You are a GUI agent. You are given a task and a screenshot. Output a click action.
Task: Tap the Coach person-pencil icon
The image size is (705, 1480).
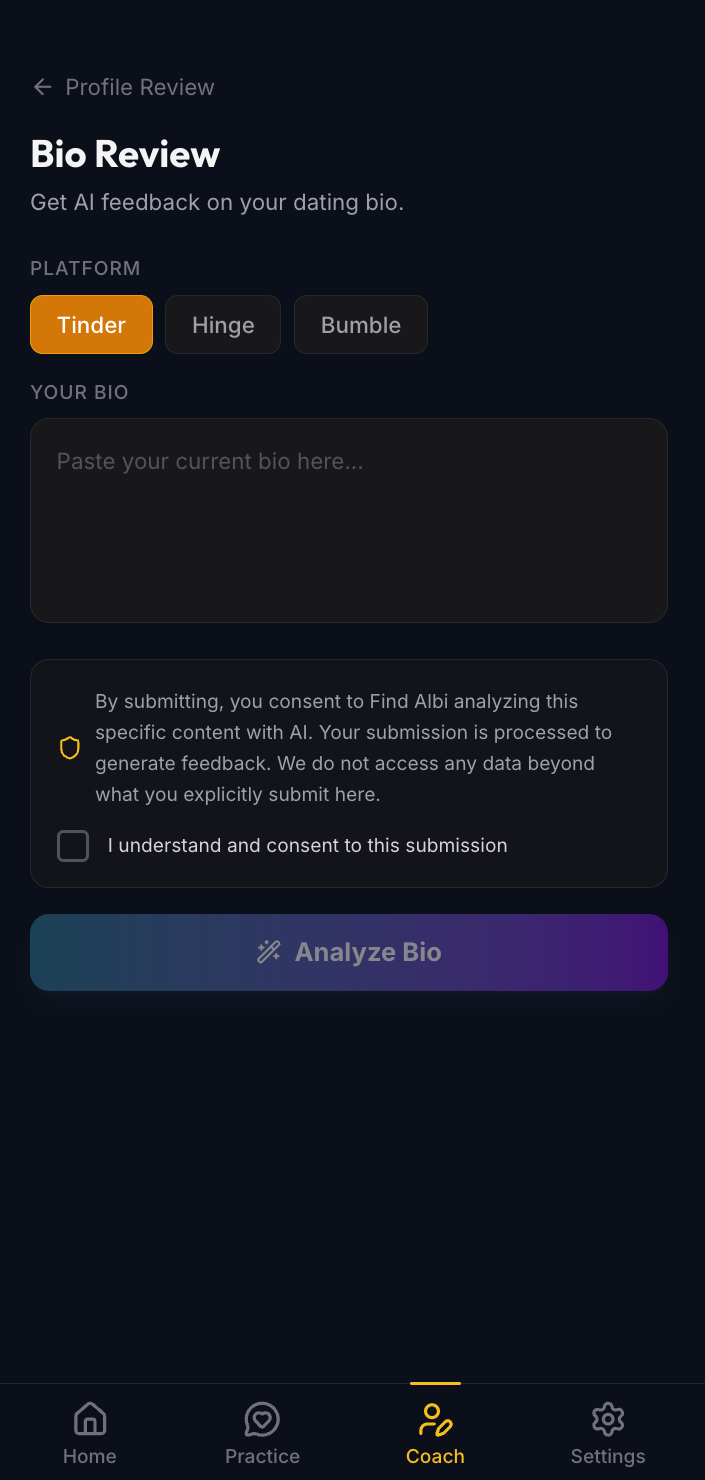pyautogui.click(x=435, y=1419)
